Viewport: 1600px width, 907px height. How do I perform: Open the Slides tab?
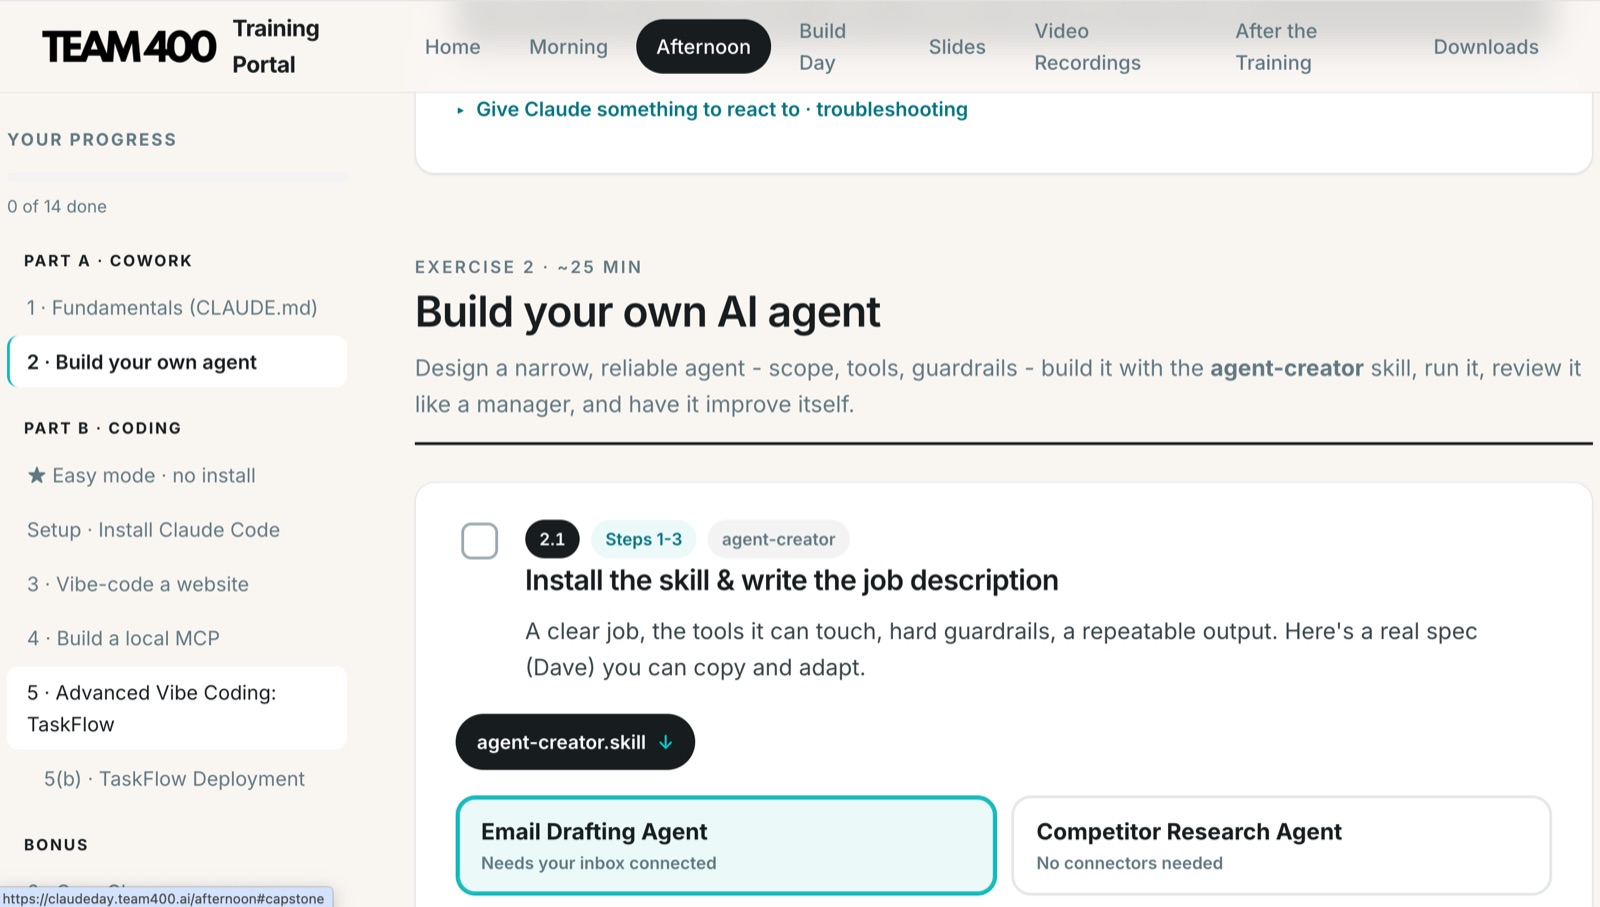(957, 47)
